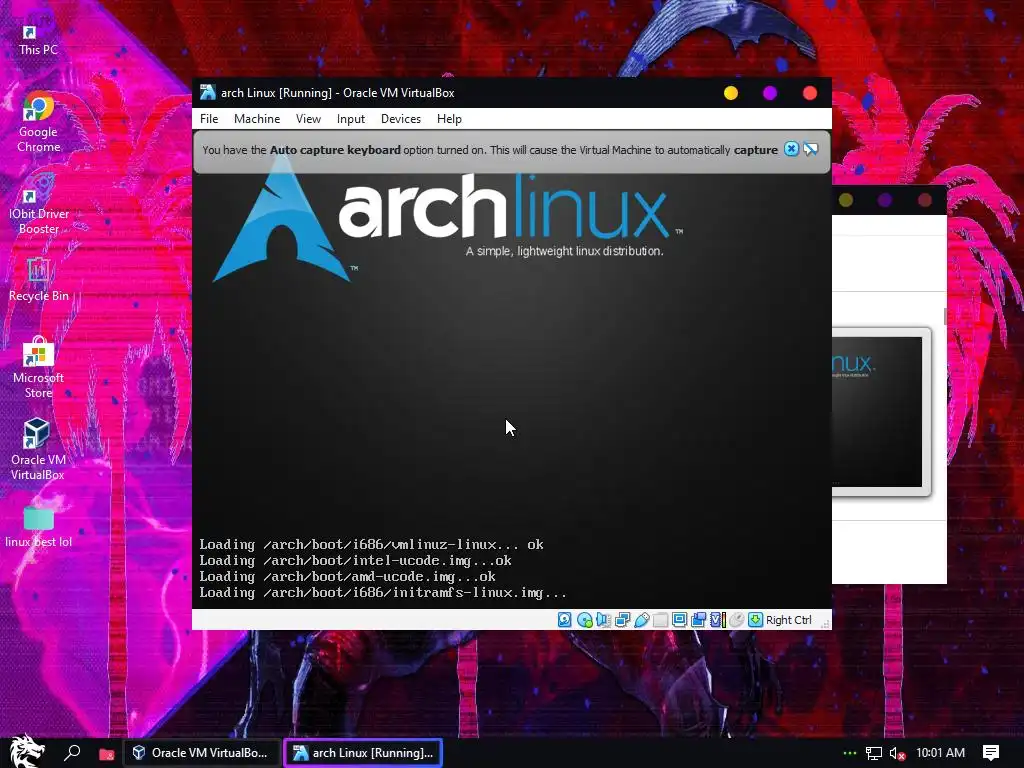This screenshot has width=1024, height=768.
Task: Open the Help menu
Action: 449,119
